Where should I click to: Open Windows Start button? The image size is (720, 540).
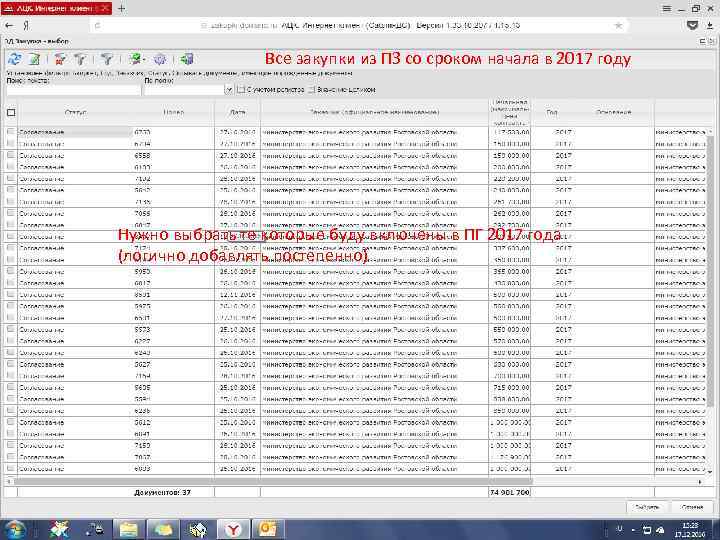pos(15,529)
